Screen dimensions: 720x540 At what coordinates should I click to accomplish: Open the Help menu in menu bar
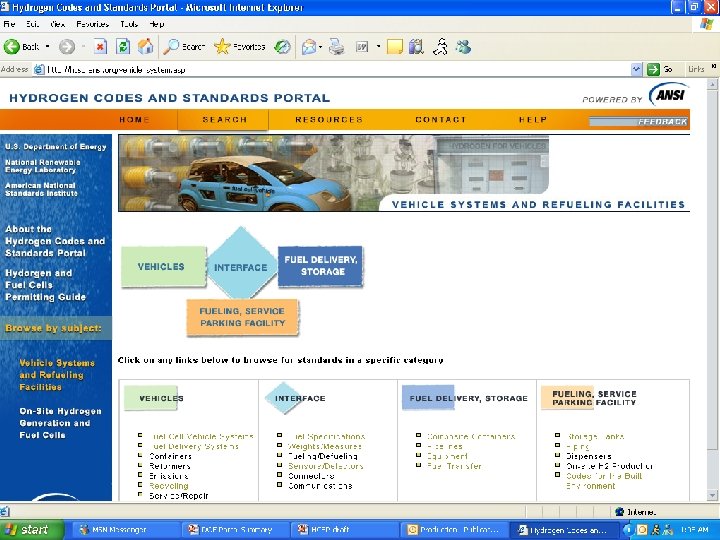coord(157,24)
